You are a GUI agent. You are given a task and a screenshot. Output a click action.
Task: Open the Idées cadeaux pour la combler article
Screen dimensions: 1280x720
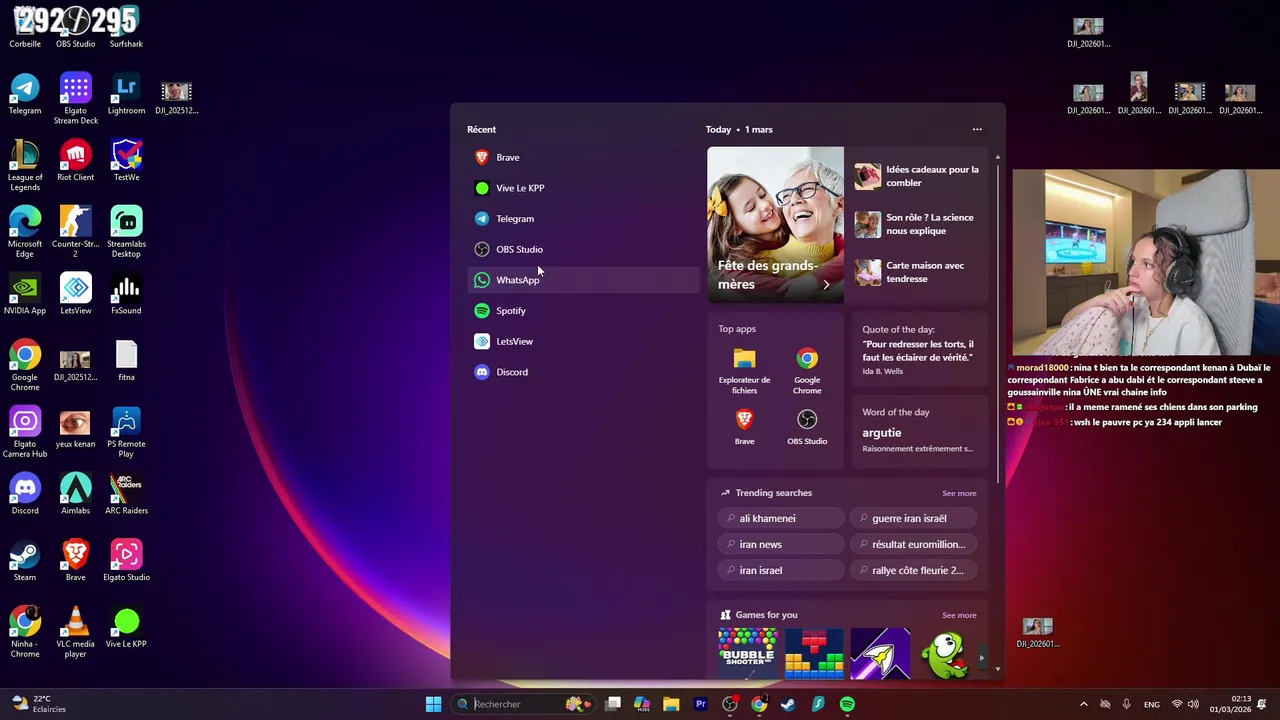coord(918,176)
